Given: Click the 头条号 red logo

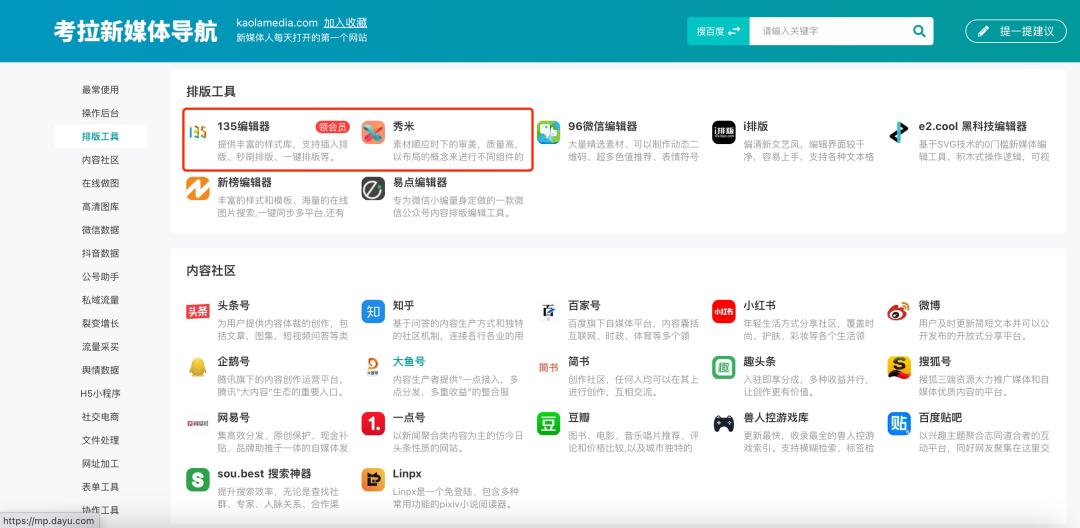Looking at the screenshot, I should (x=198, y=311).
